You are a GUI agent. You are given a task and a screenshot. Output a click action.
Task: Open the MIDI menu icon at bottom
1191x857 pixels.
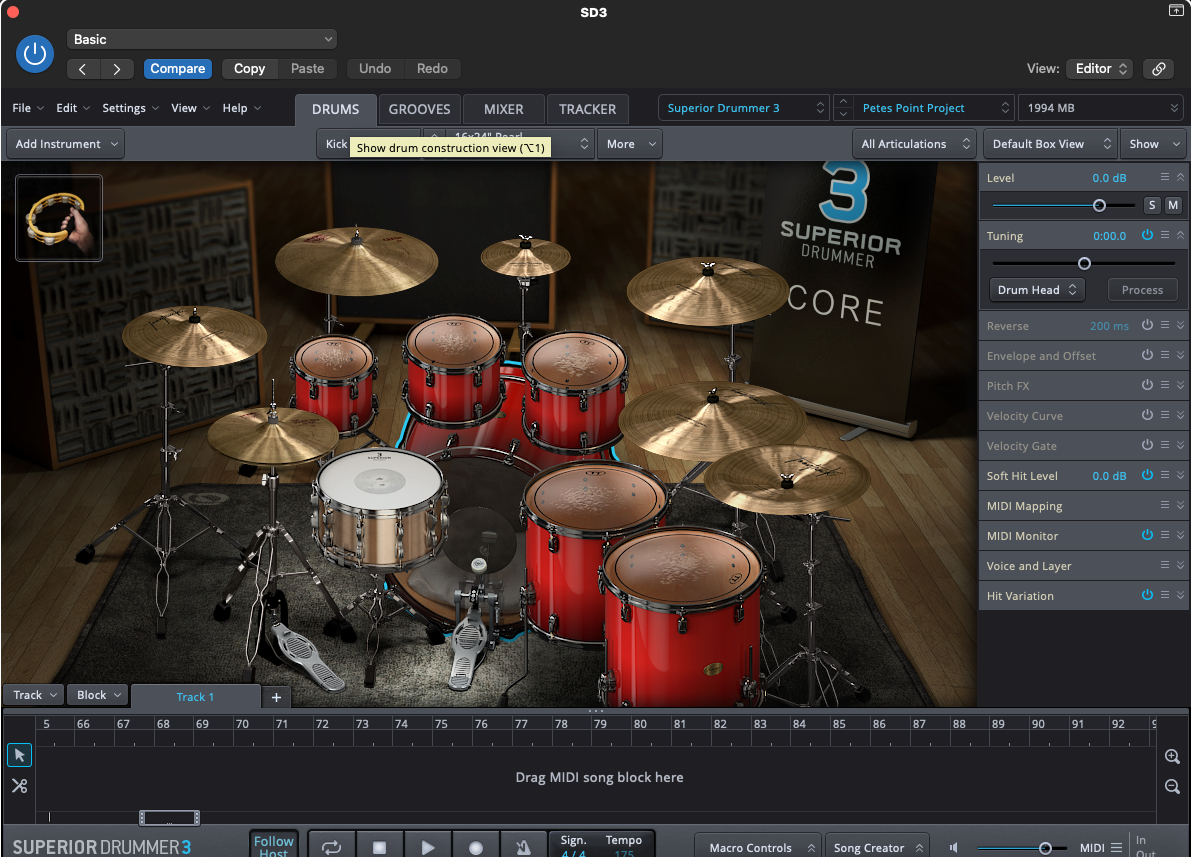[1116, 847]
